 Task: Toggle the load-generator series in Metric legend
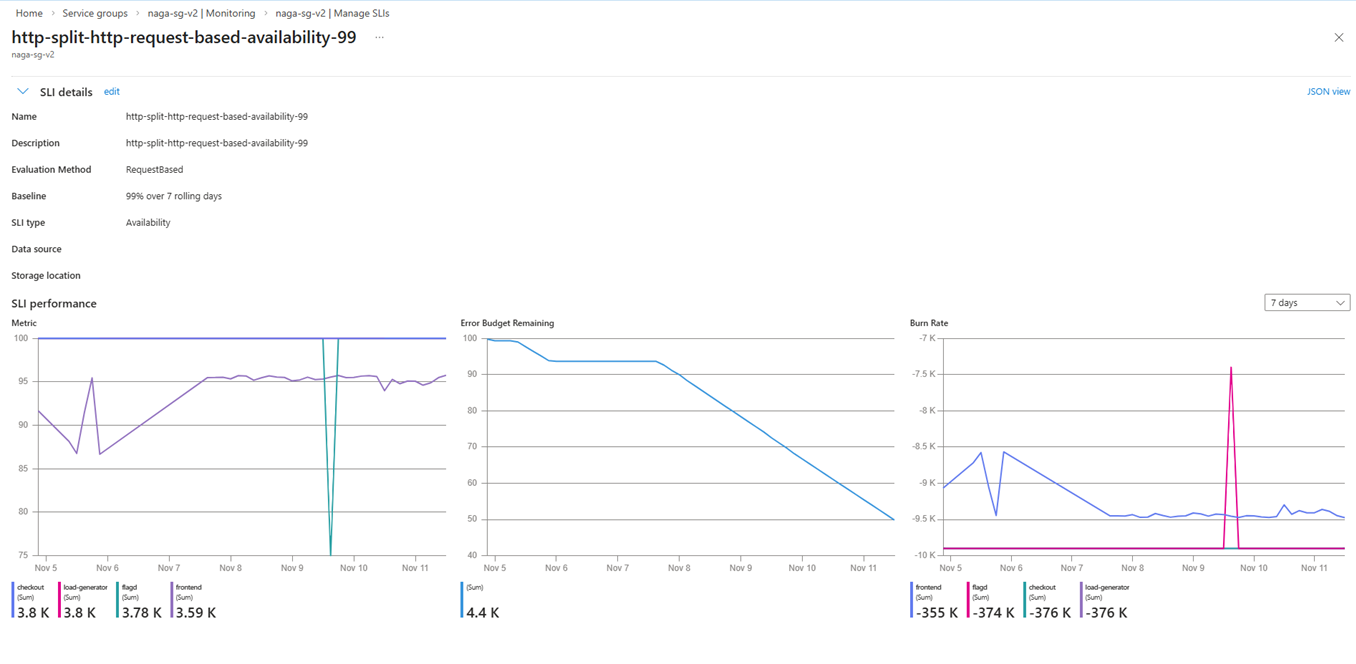pos(82,601)
